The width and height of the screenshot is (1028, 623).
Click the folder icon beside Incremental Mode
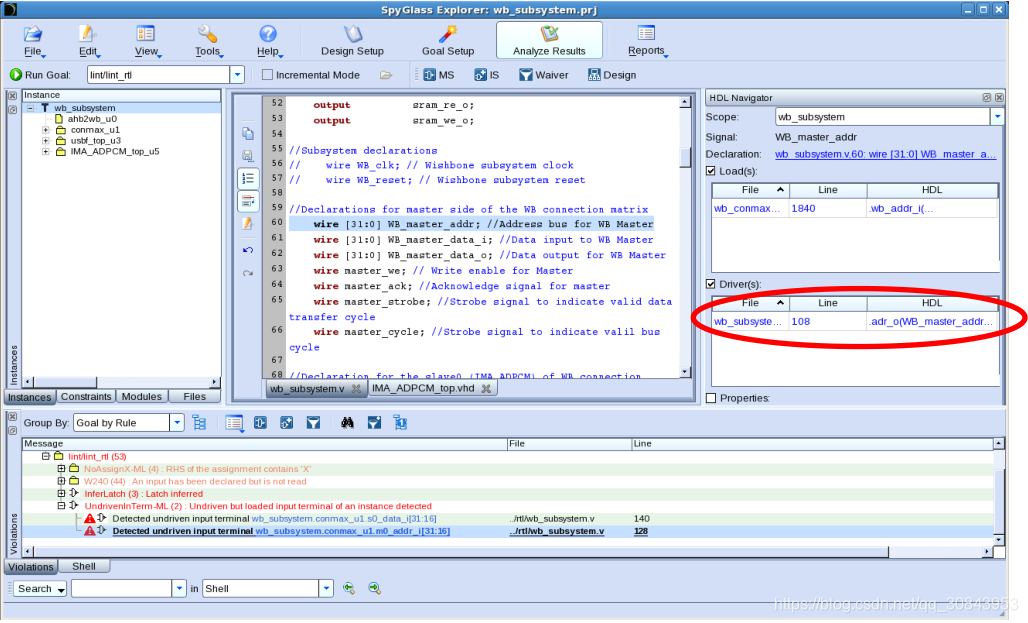(386, 75)
